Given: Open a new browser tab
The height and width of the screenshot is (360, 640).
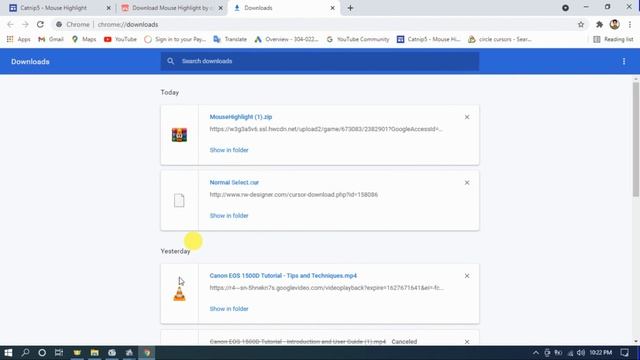Looking at the screenshot, I should pos(350,8).
